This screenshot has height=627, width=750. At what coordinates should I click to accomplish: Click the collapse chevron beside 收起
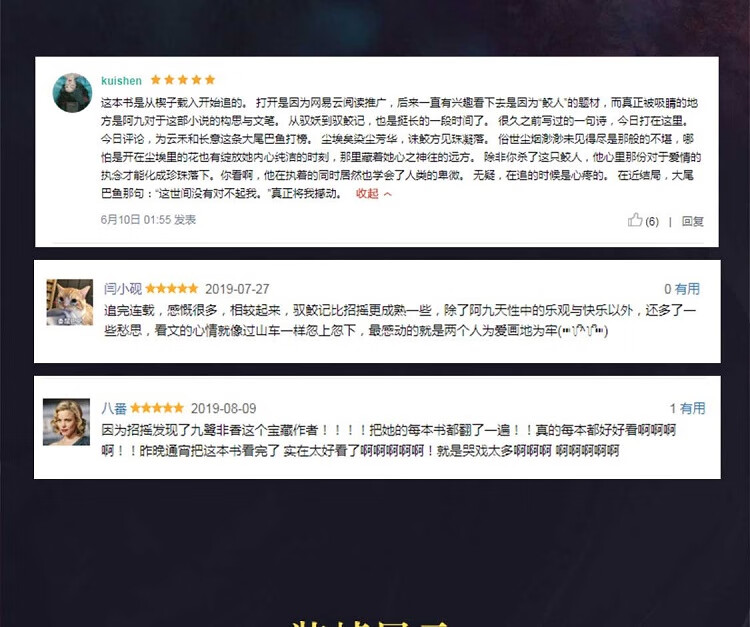click(x=387, y=194)
